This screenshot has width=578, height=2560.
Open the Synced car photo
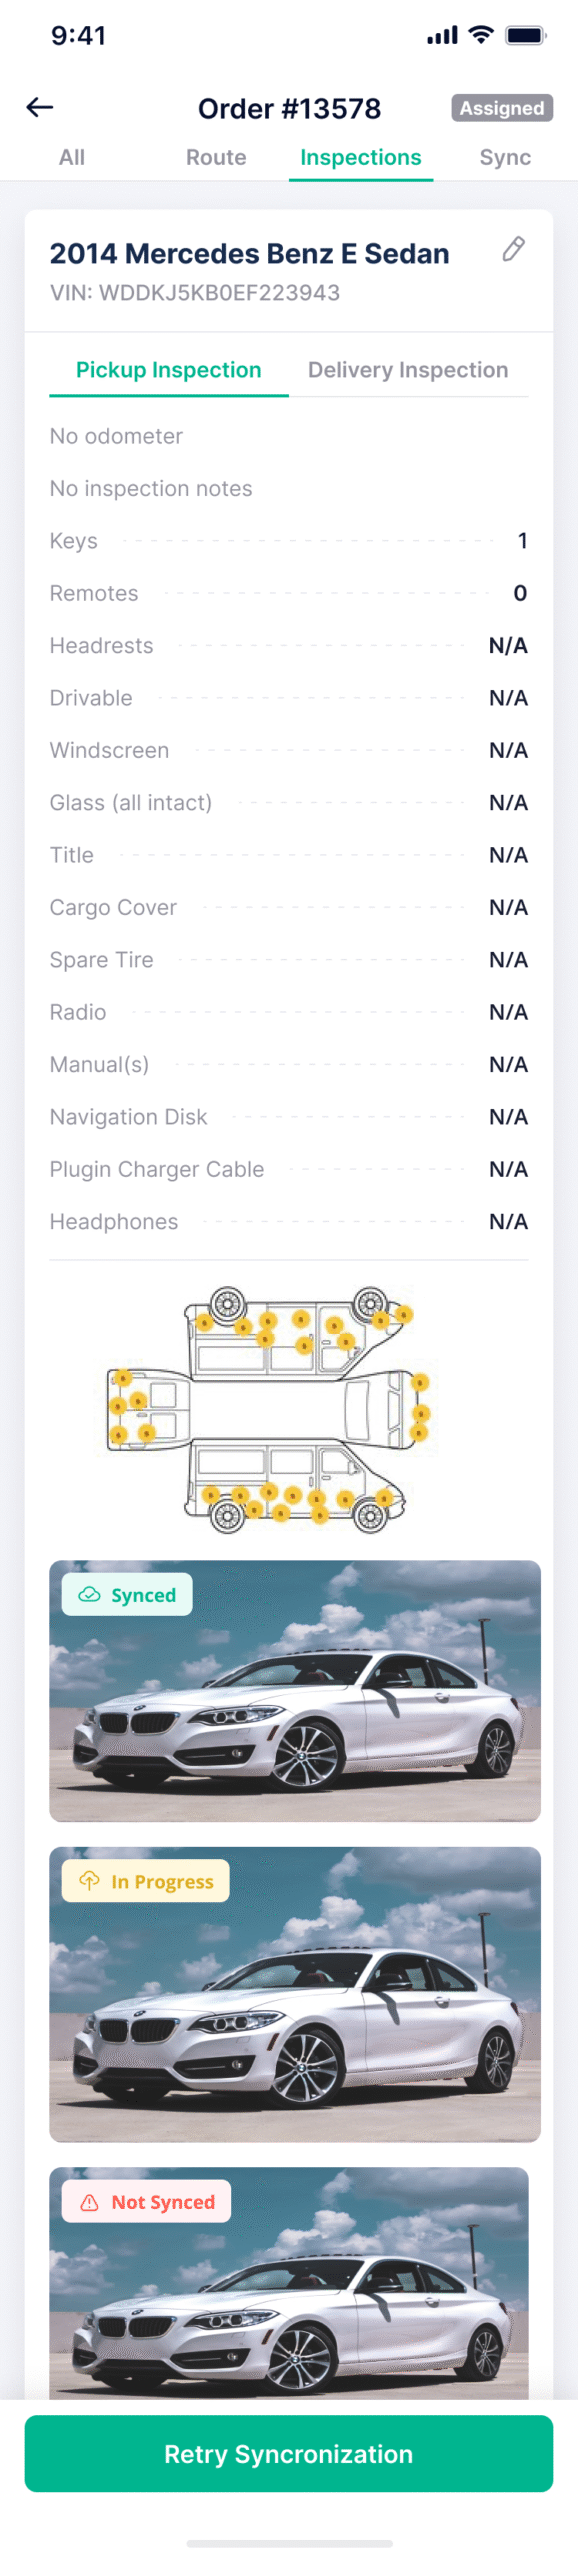tap(295, 1690)
